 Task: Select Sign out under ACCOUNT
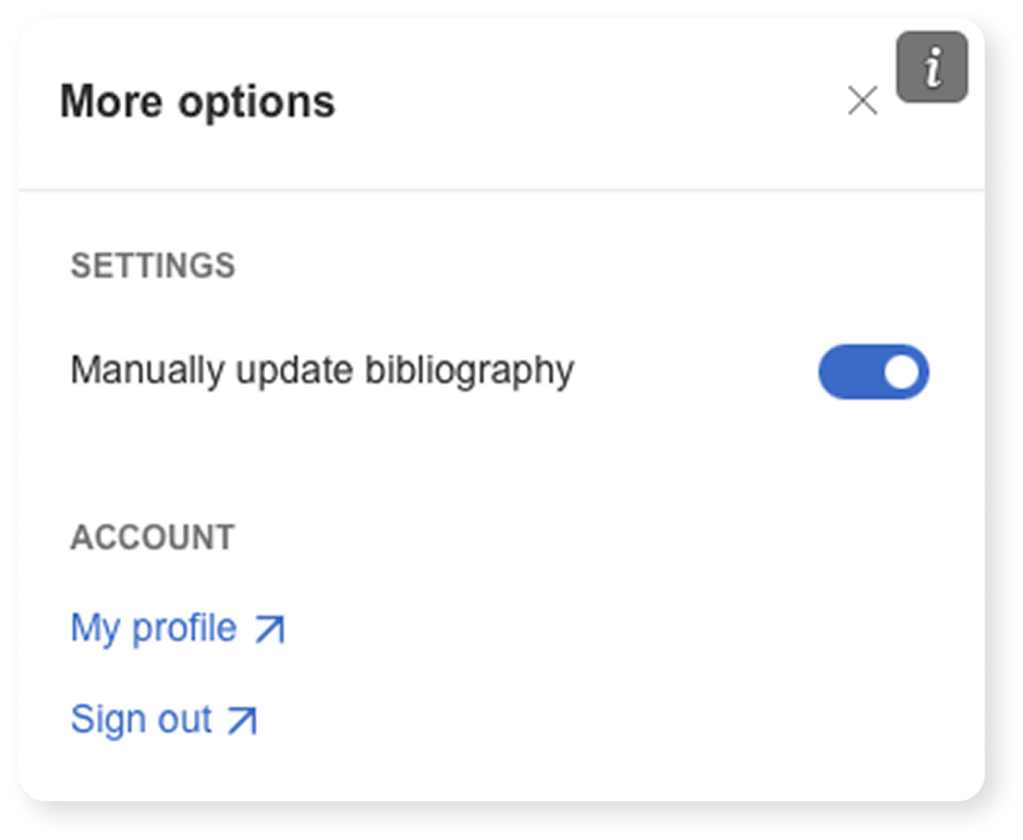coord(141,719)
